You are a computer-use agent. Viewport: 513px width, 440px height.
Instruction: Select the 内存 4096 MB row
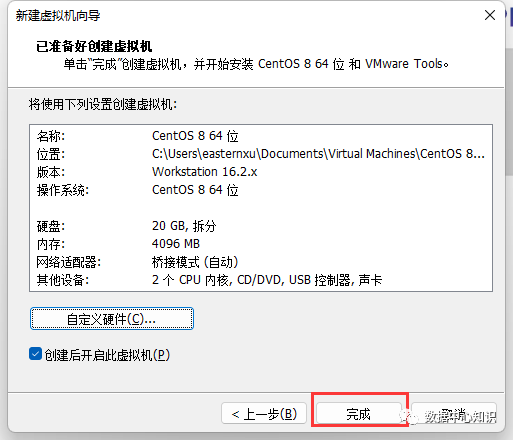click(x=261, y=244)
